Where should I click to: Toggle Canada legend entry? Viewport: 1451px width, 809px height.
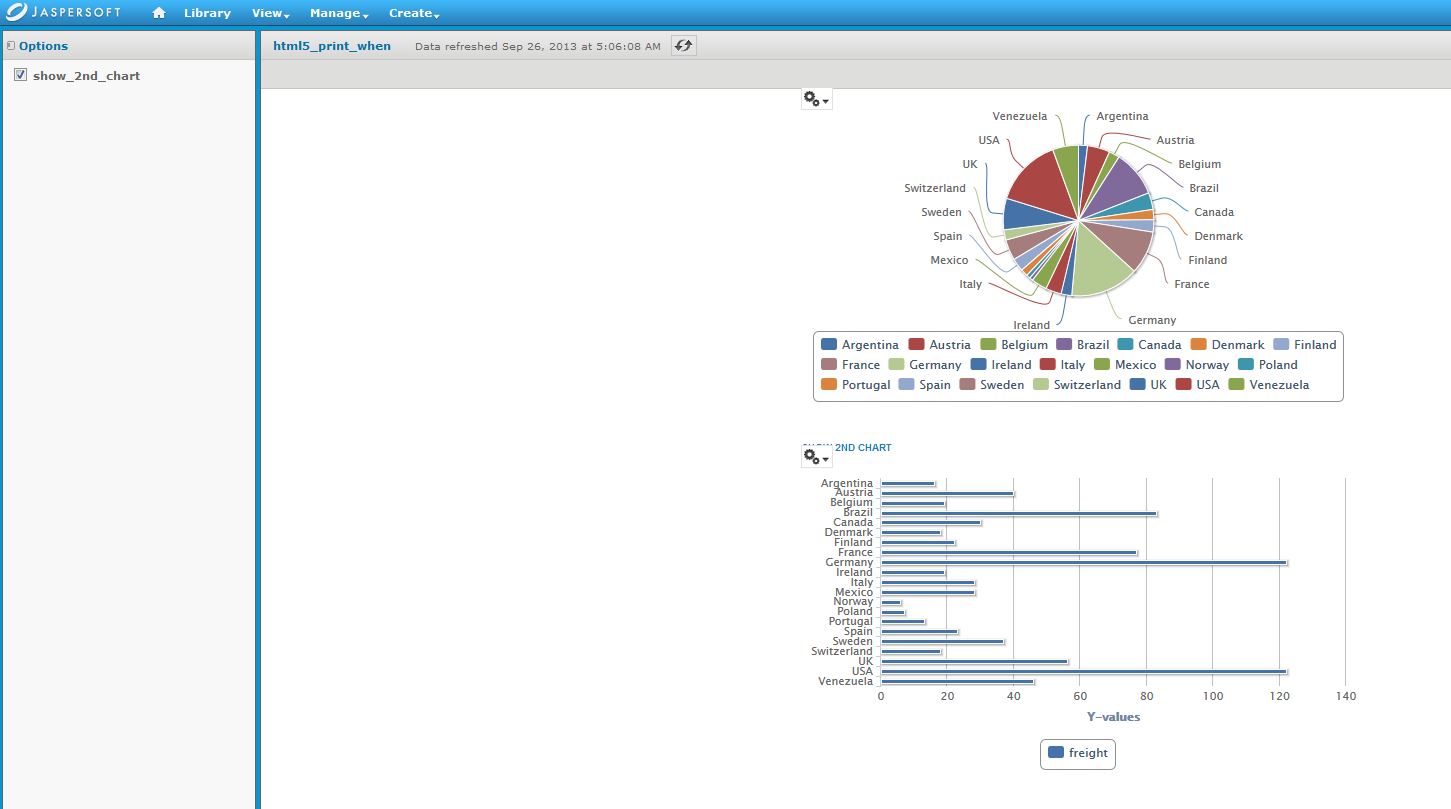click(1150, 344)
